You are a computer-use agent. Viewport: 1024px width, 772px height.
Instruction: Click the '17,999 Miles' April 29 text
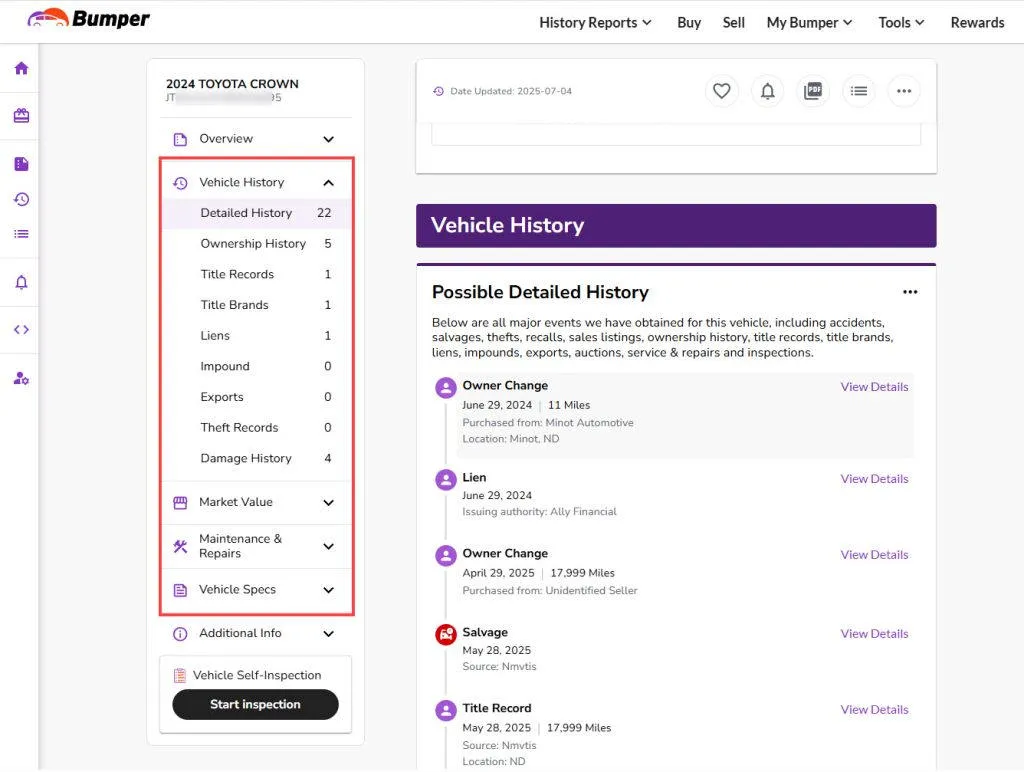(x=583, y=573)
